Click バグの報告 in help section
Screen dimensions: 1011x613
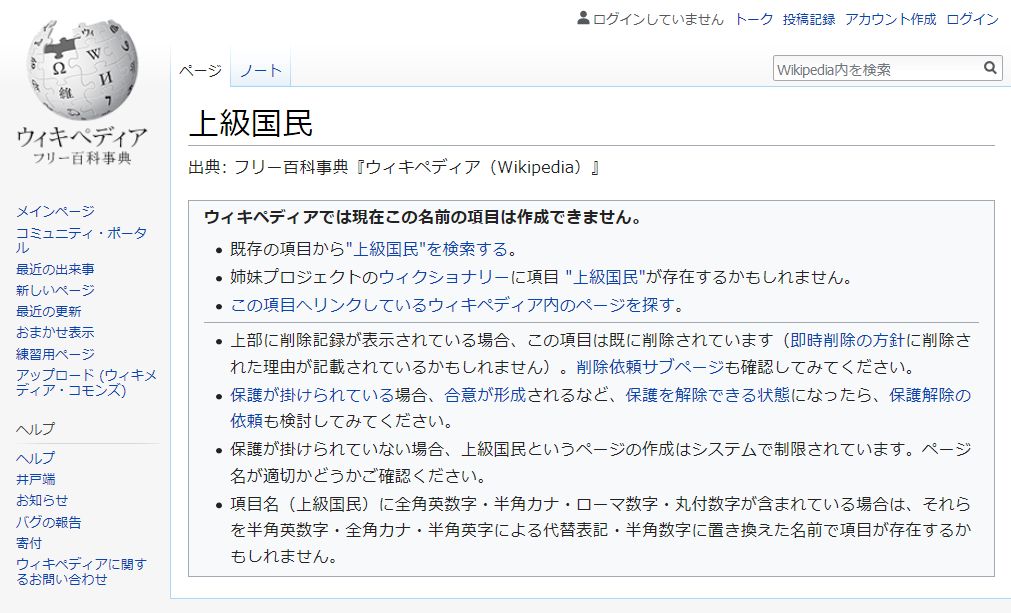coord(48,522)
